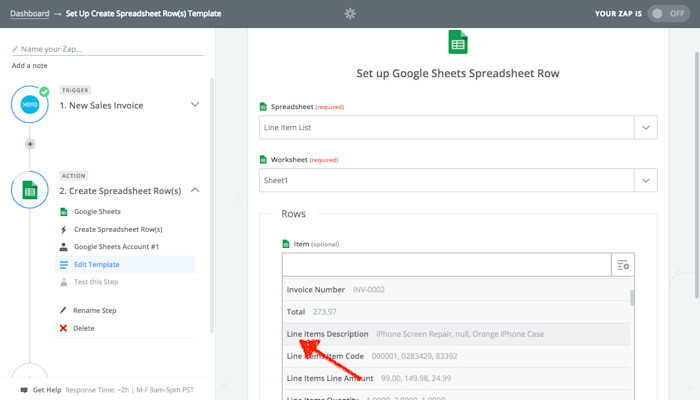Click the Worksheet dropdown chevron arrow

point(646,180)
